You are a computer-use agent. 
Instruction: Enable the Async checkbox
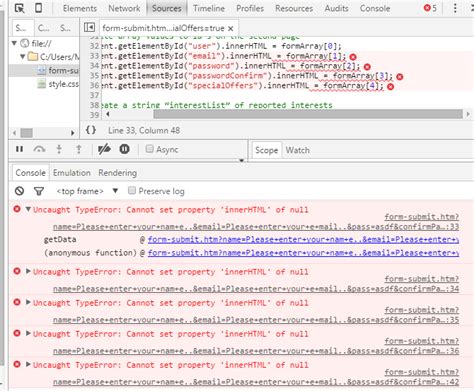point(150,149)
